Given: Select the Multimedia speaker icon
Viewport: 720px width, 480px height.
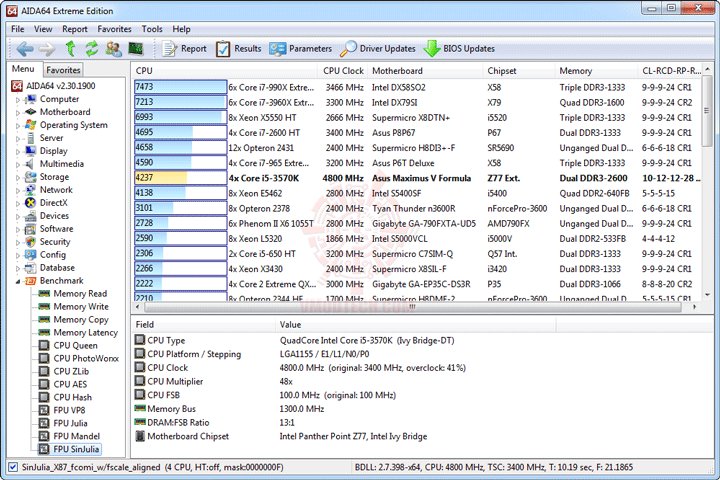Looking at the screenshot, I should click(x=30, y=164).
